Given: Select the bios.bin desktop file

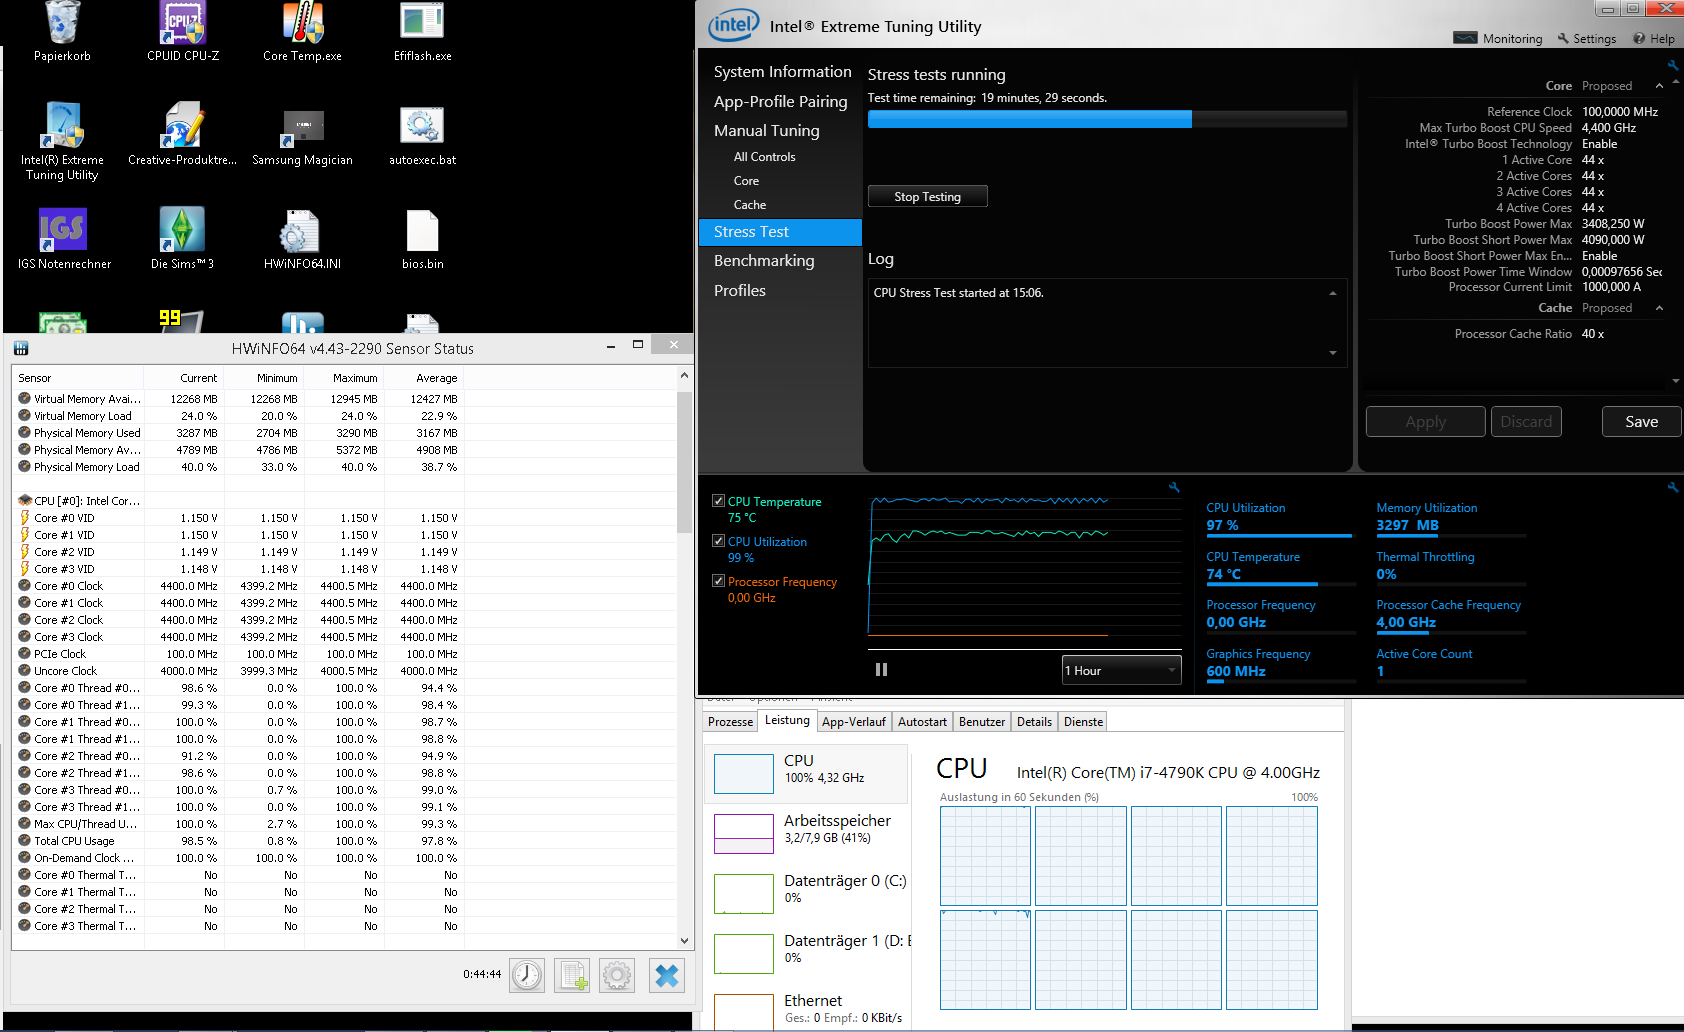Looking at the screenshot, I should 422,238.
